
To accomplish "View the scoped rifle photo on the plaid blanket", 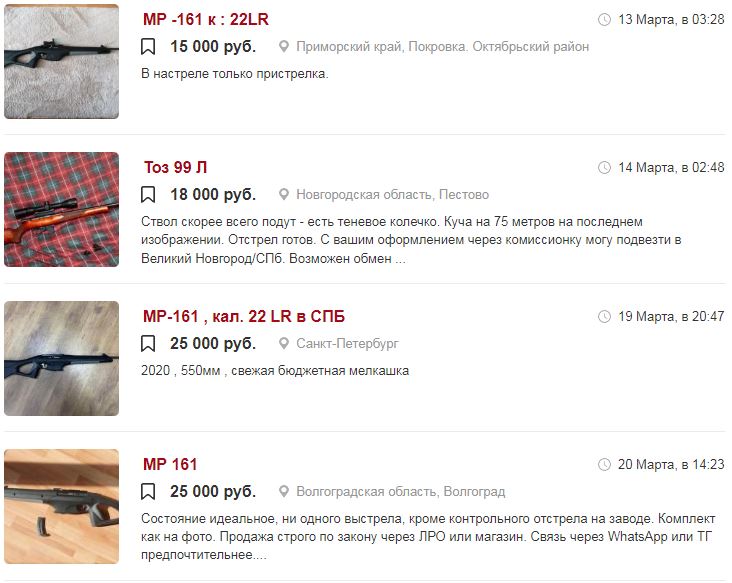I will point(62,210).
